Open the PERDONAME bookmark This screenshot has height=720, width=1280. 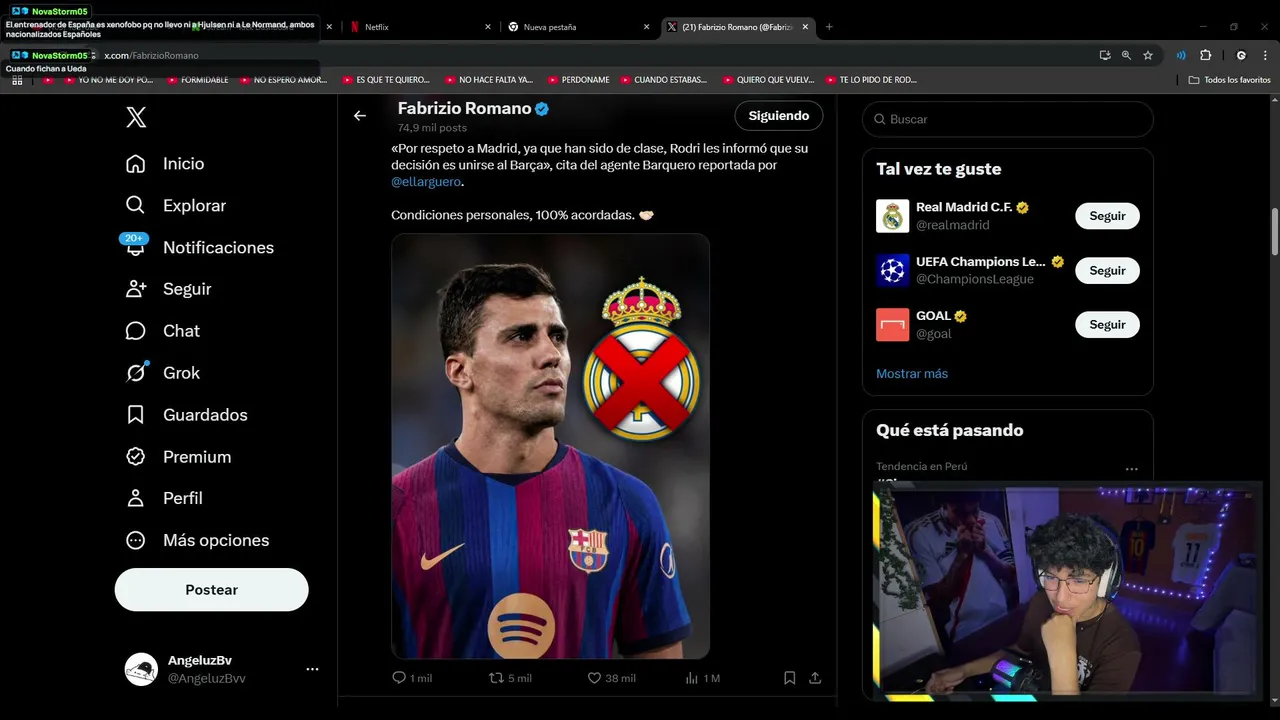point(578,80)
